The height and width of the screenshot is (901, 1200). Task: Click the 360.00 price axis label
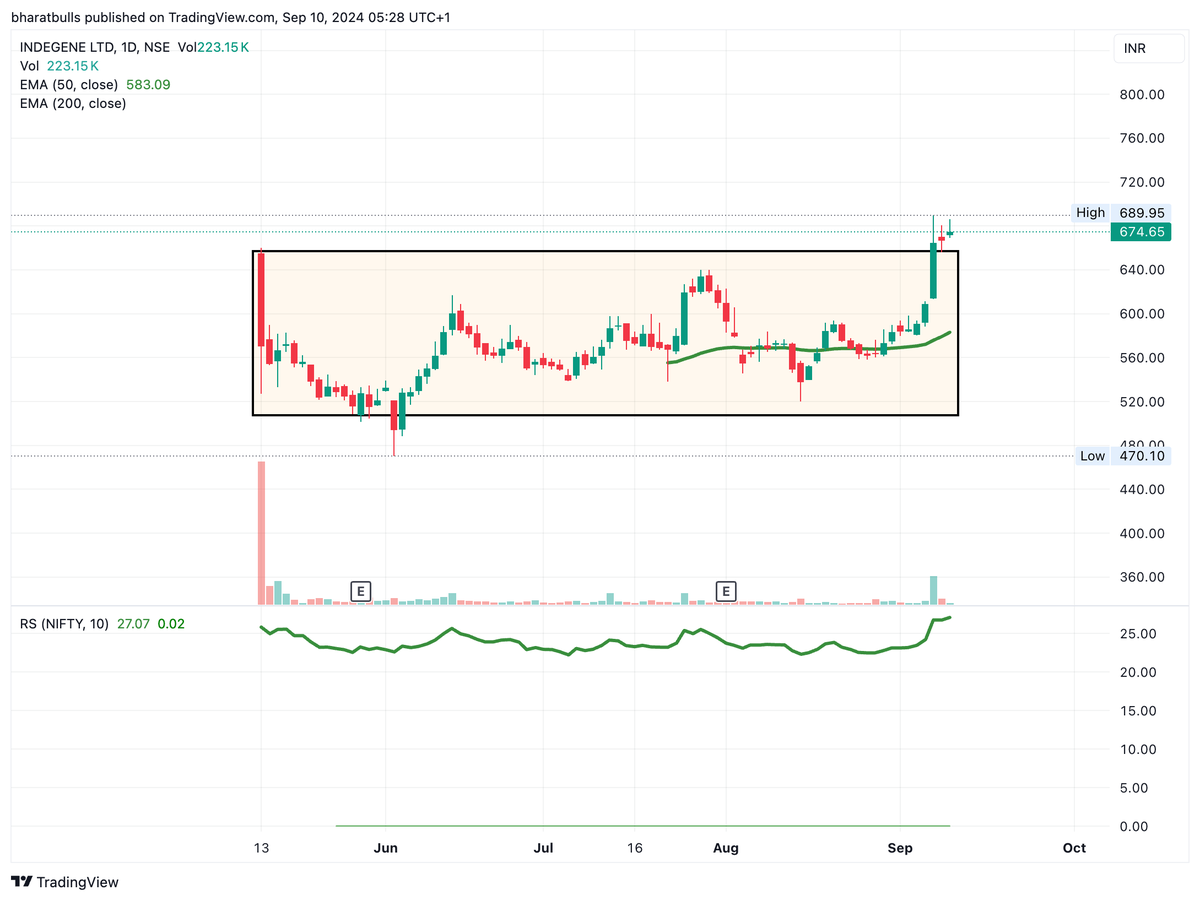pyautogui.click(x=1143, y=578)
